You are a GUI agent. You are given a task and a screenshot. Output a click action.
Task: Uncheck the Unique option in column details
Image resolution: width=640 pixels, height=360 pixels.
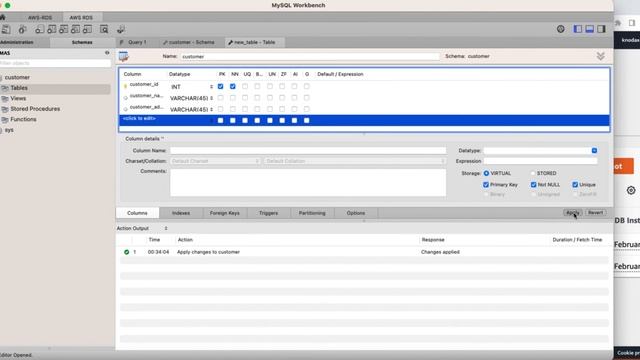tap(575, 184)
